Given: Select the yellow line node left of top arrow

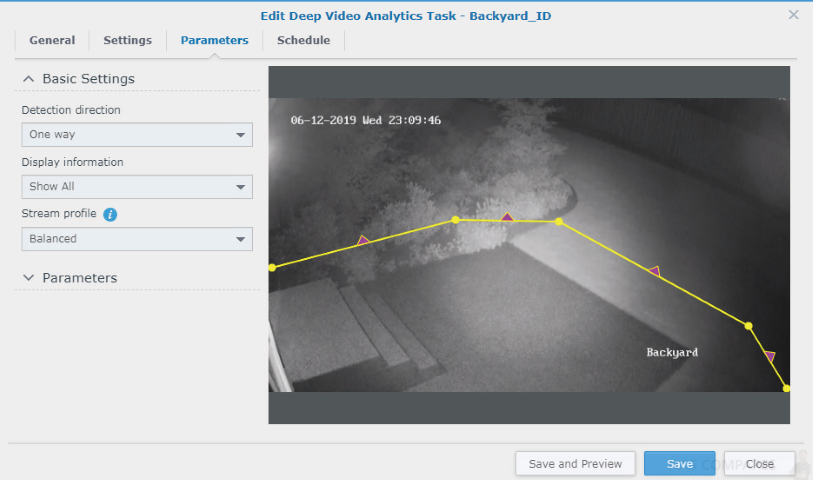Looking at the screenshot, I should coord(455,220).
